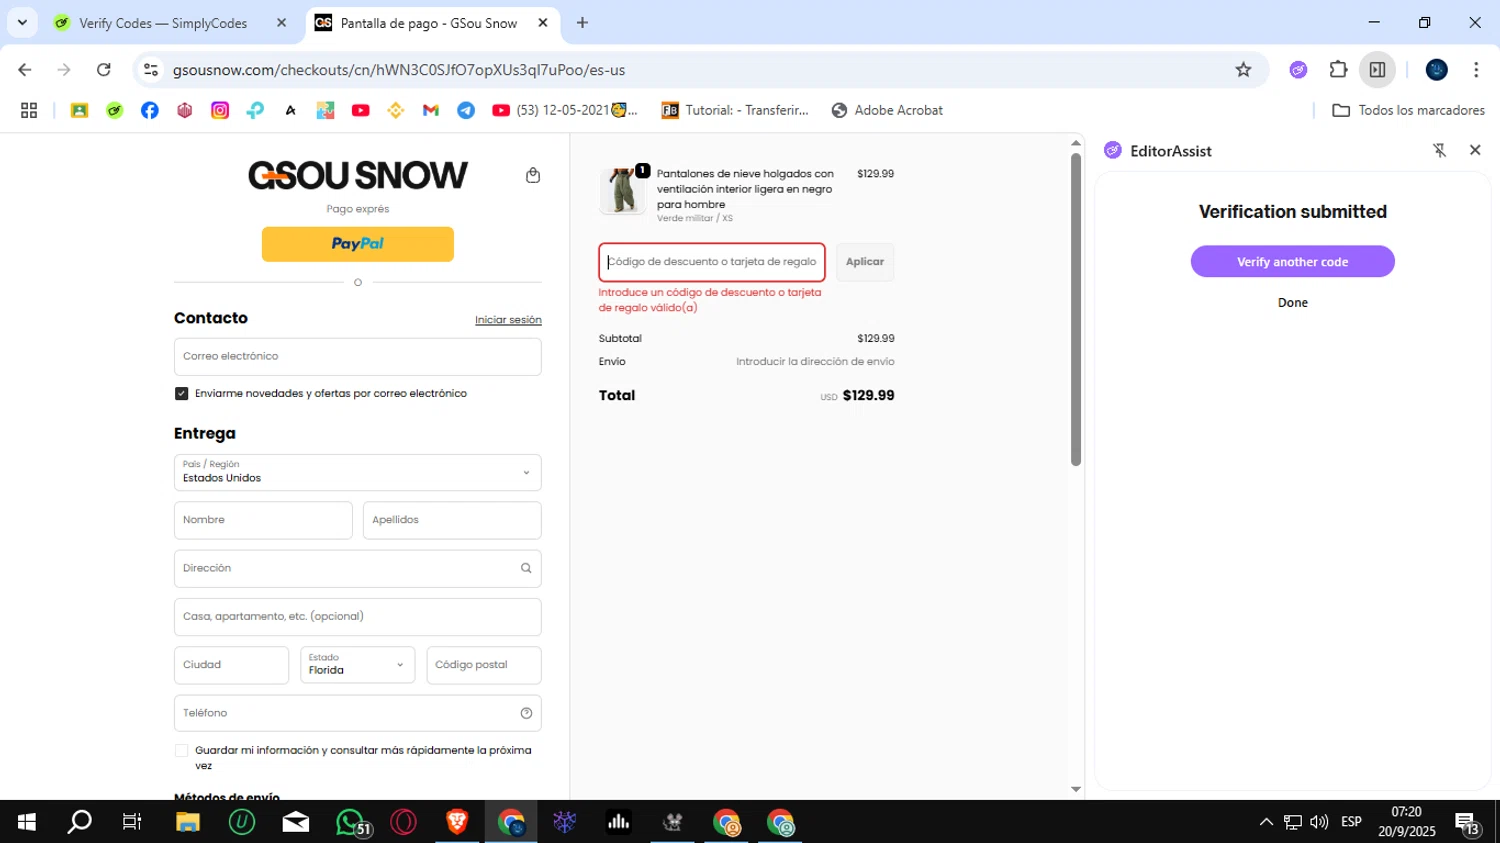The image size is (1500, 843).
Task: Click the Iniciar sesión link
Action: pos(508,320)
